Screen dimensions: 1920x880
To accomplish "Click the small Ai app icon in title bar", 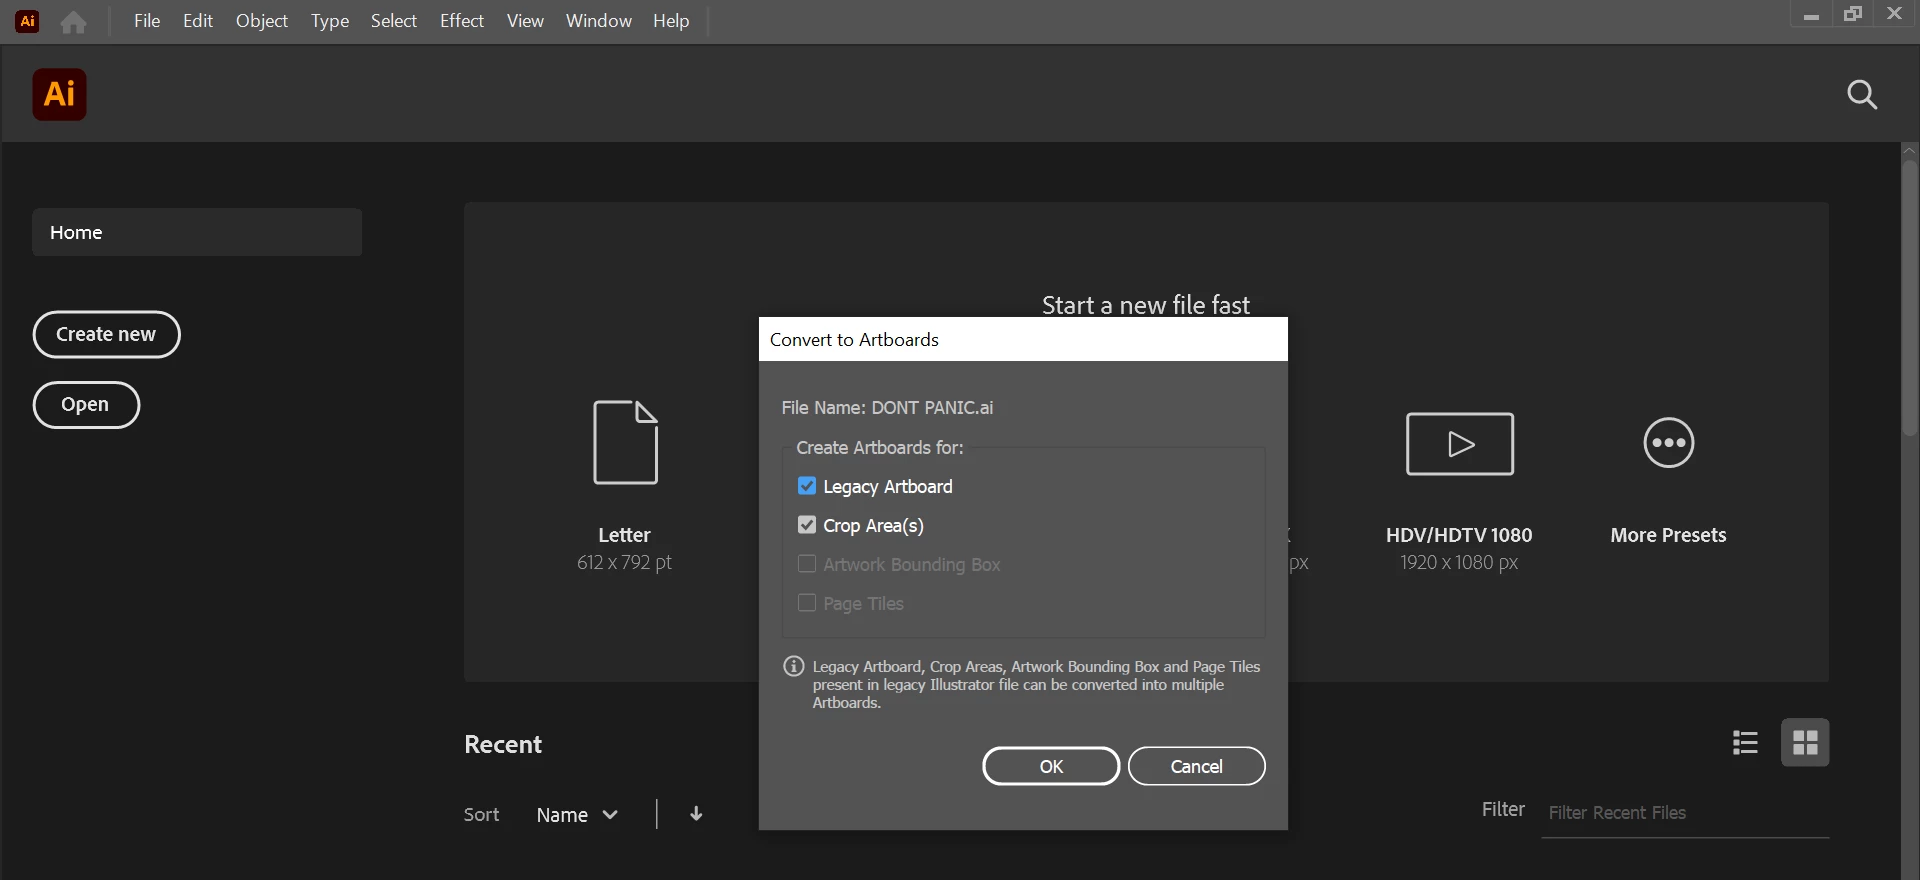I will (28, 21).
